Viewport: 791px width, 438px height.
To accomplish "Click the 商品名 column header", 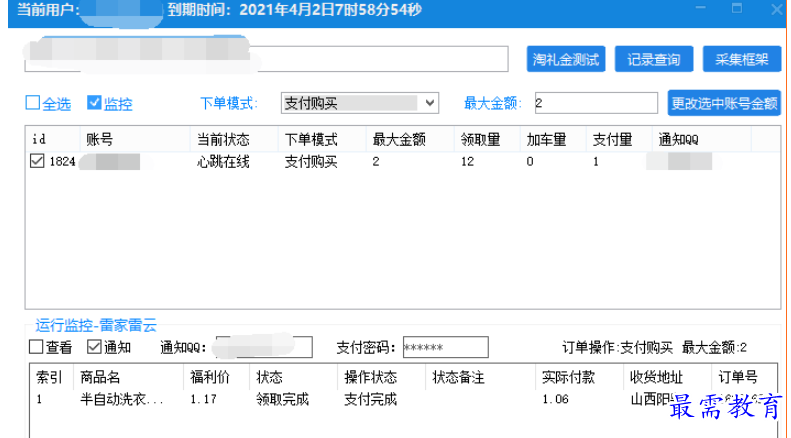I will tap(128, 377).
